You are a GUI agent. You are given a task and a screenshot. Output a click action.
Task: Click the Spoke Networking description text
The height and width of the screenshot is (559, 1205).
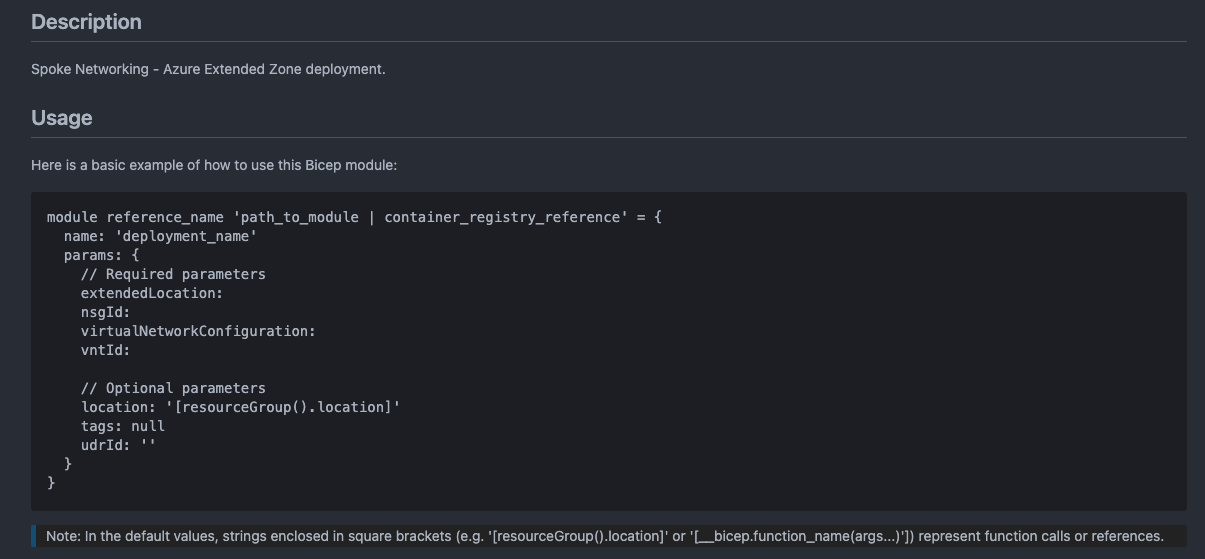tap(208, 69)
